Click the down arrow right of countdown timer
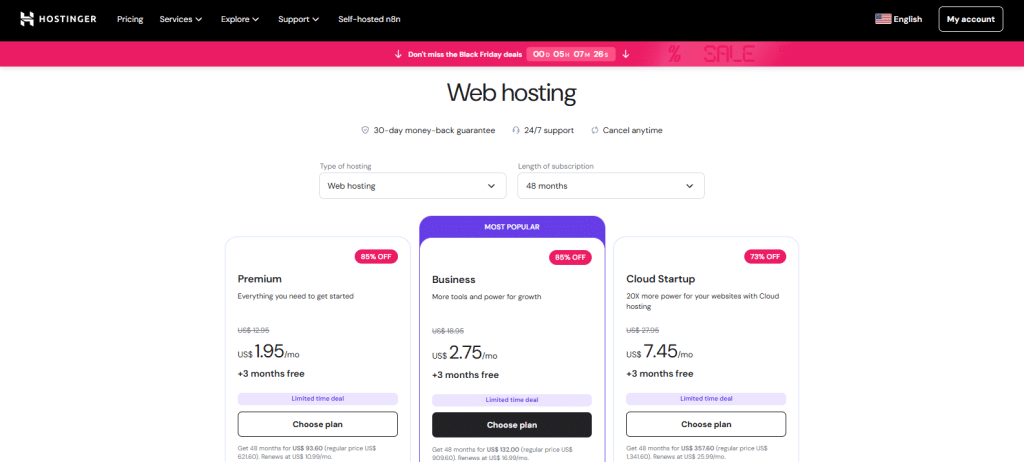 click(x=626, y=54)
